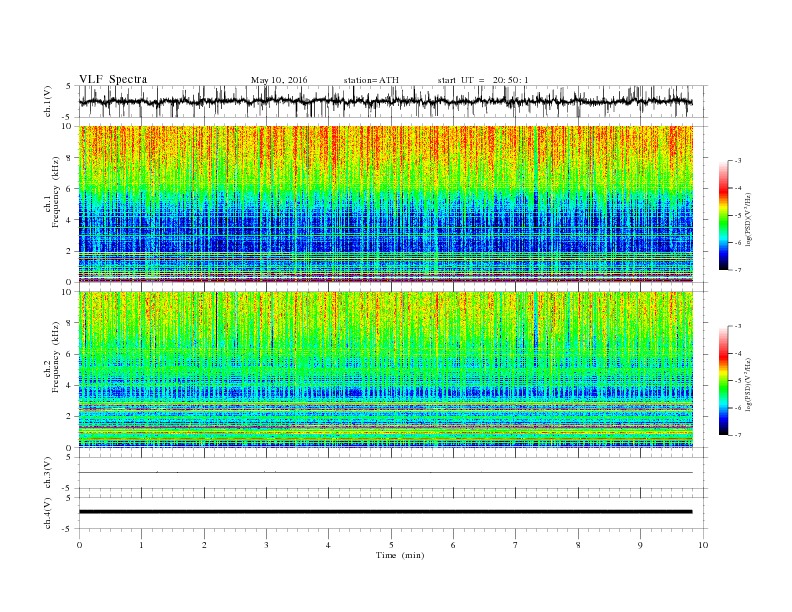Click the "start UT = 20:50: 1" label
Image resolution: width=792 pixels, height=612 pixels.
483,80
